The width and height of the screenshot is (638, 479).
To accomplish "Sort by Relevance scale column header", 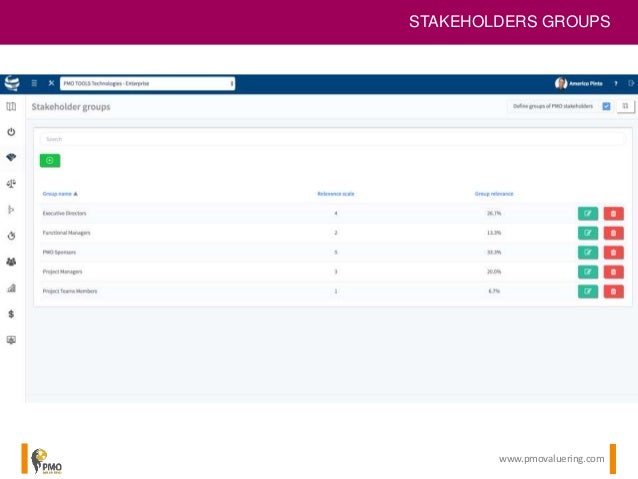I will pos(335,193).
